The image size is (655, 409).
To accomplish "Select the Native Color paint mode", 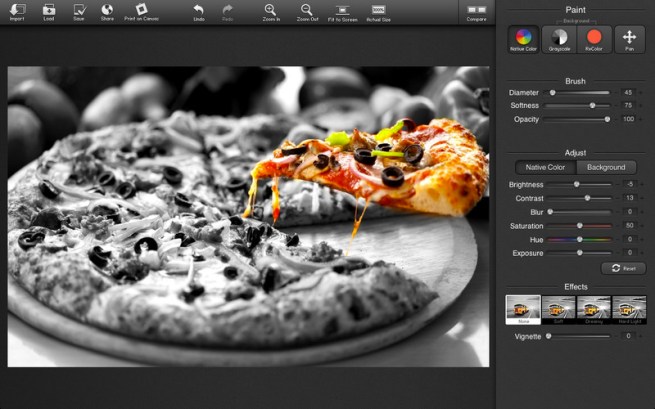I will coord(523,39).
